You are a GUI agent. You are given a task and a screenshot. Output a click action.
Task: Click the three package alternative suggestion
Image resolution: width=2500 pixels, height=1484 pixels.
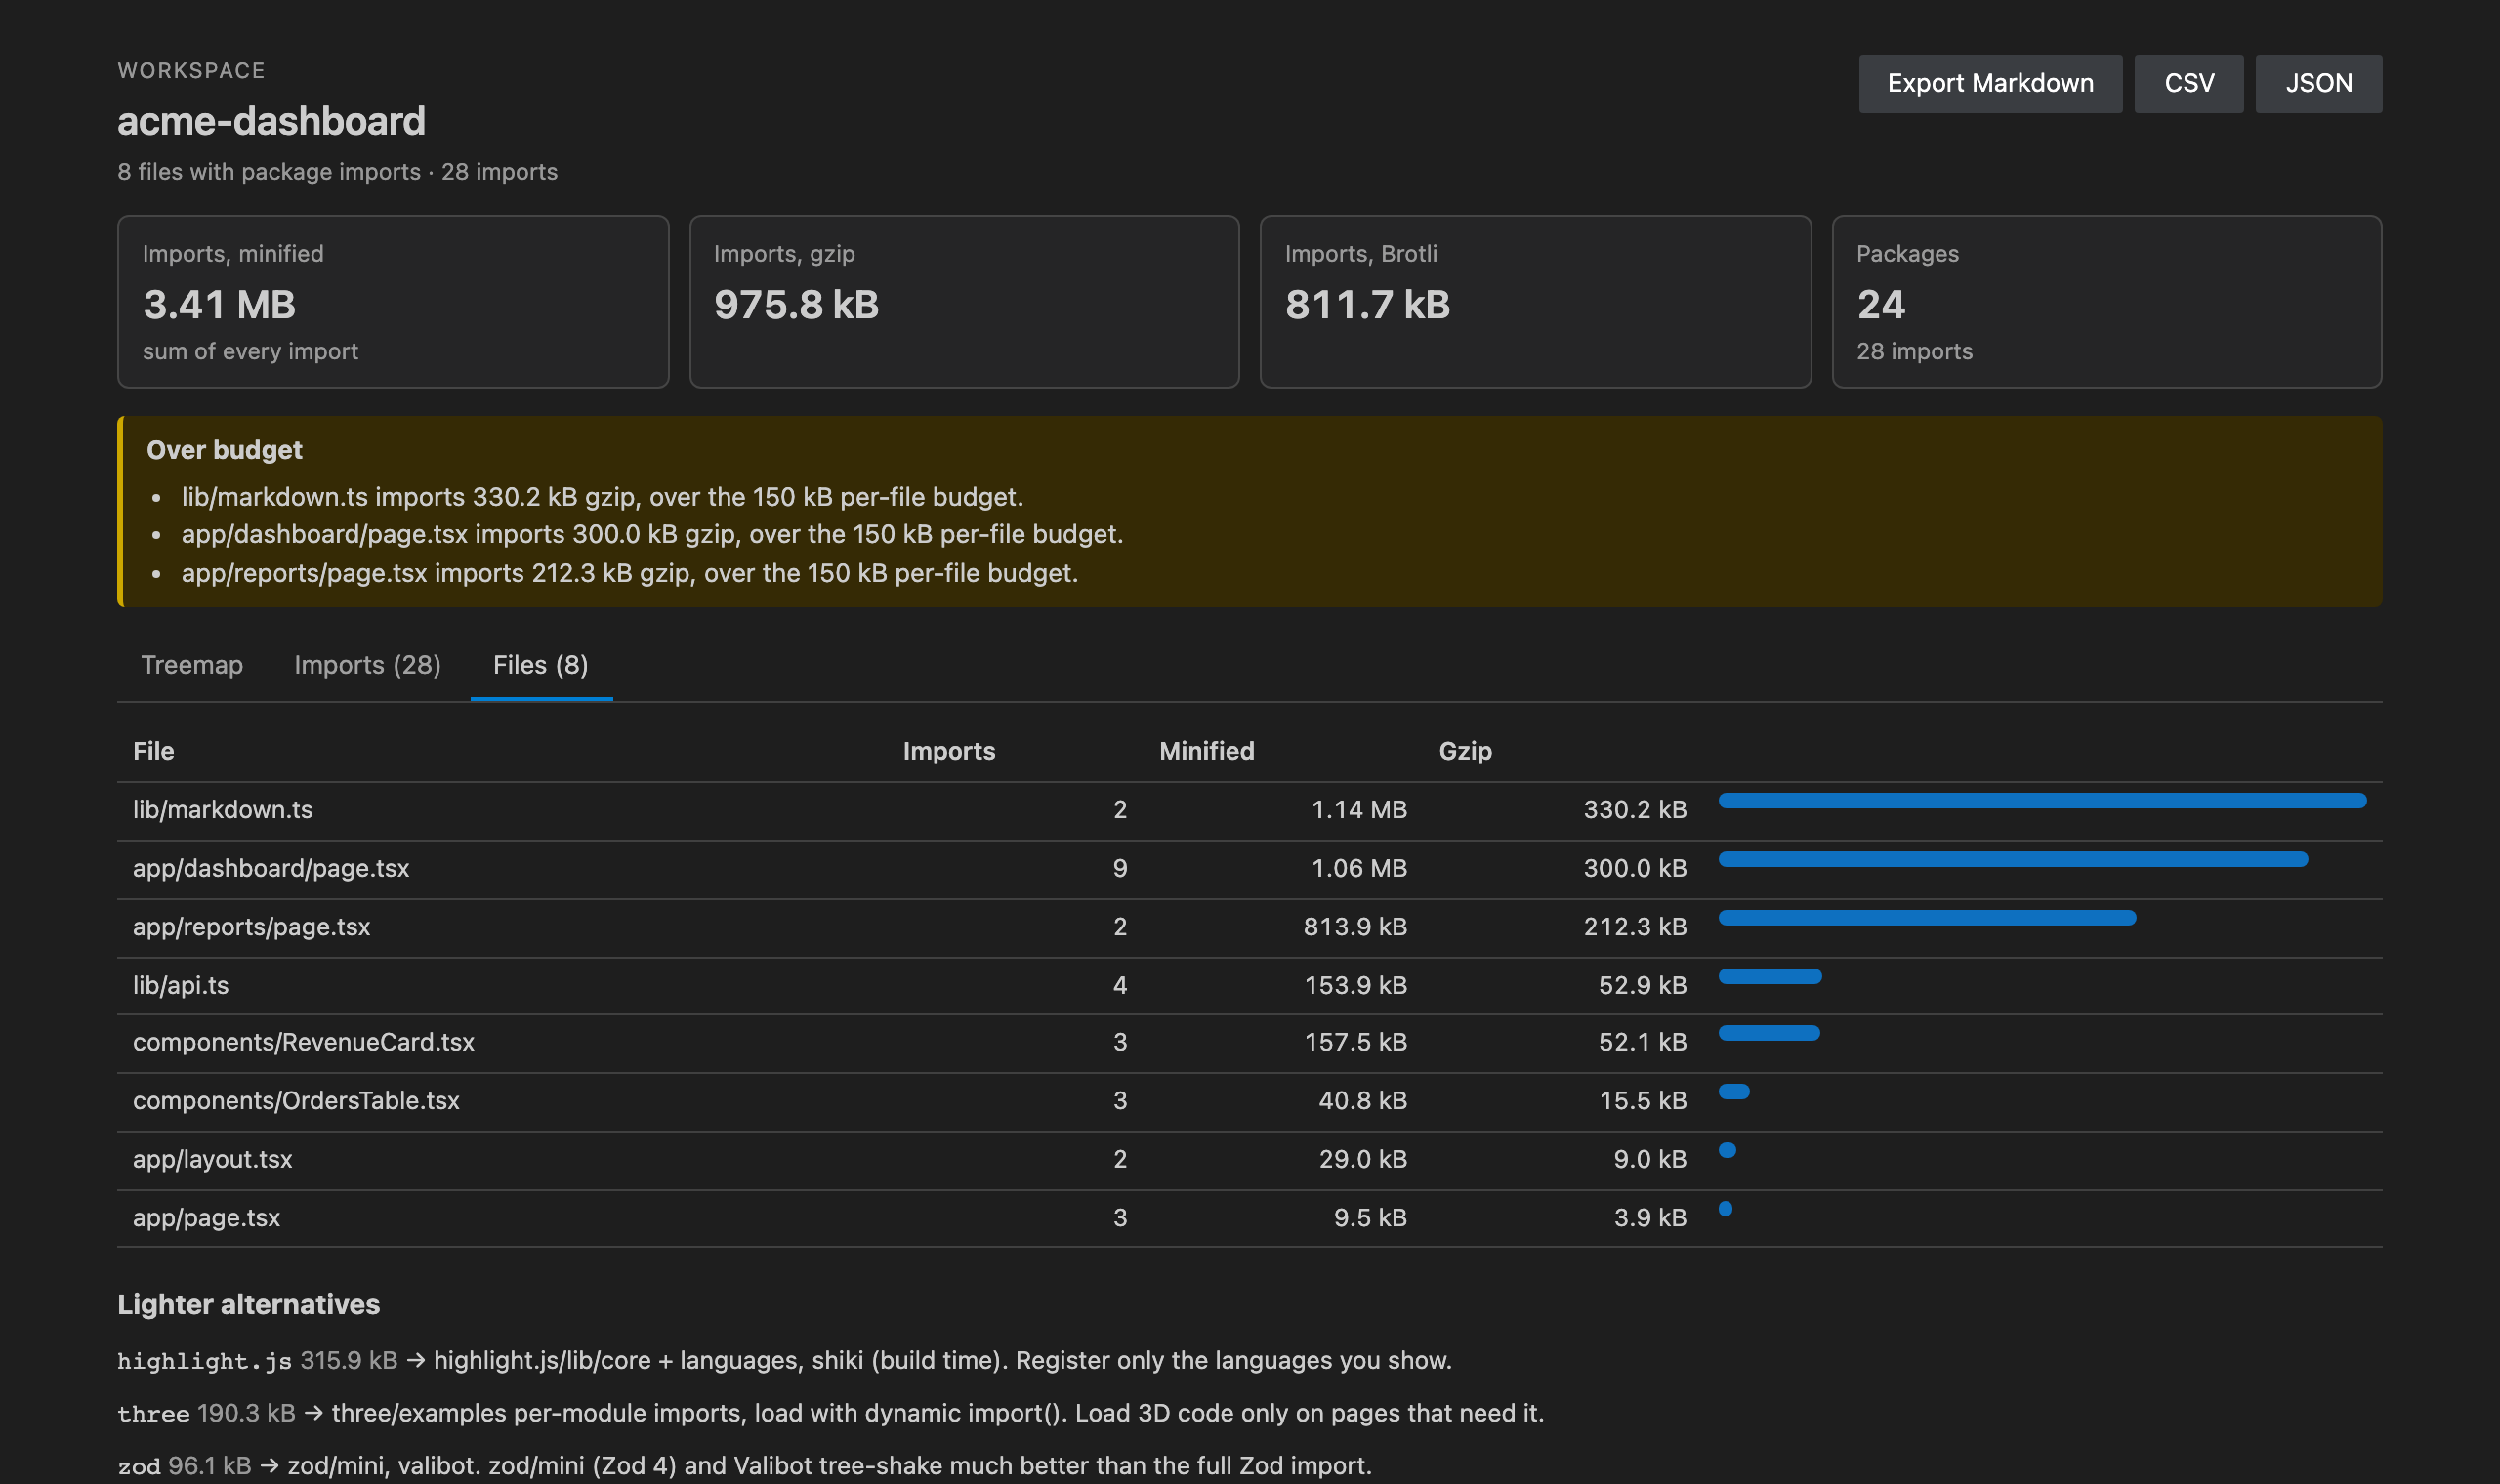[x=831, y=1414]
